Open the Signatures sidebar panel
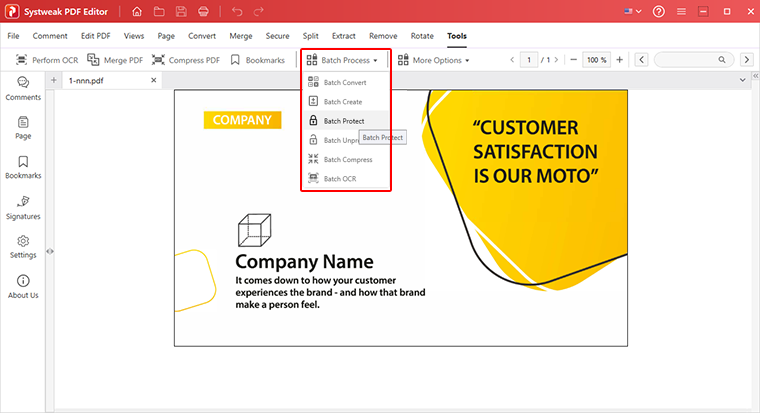Screen dimensions: 760x413 [x=23, y=207]
